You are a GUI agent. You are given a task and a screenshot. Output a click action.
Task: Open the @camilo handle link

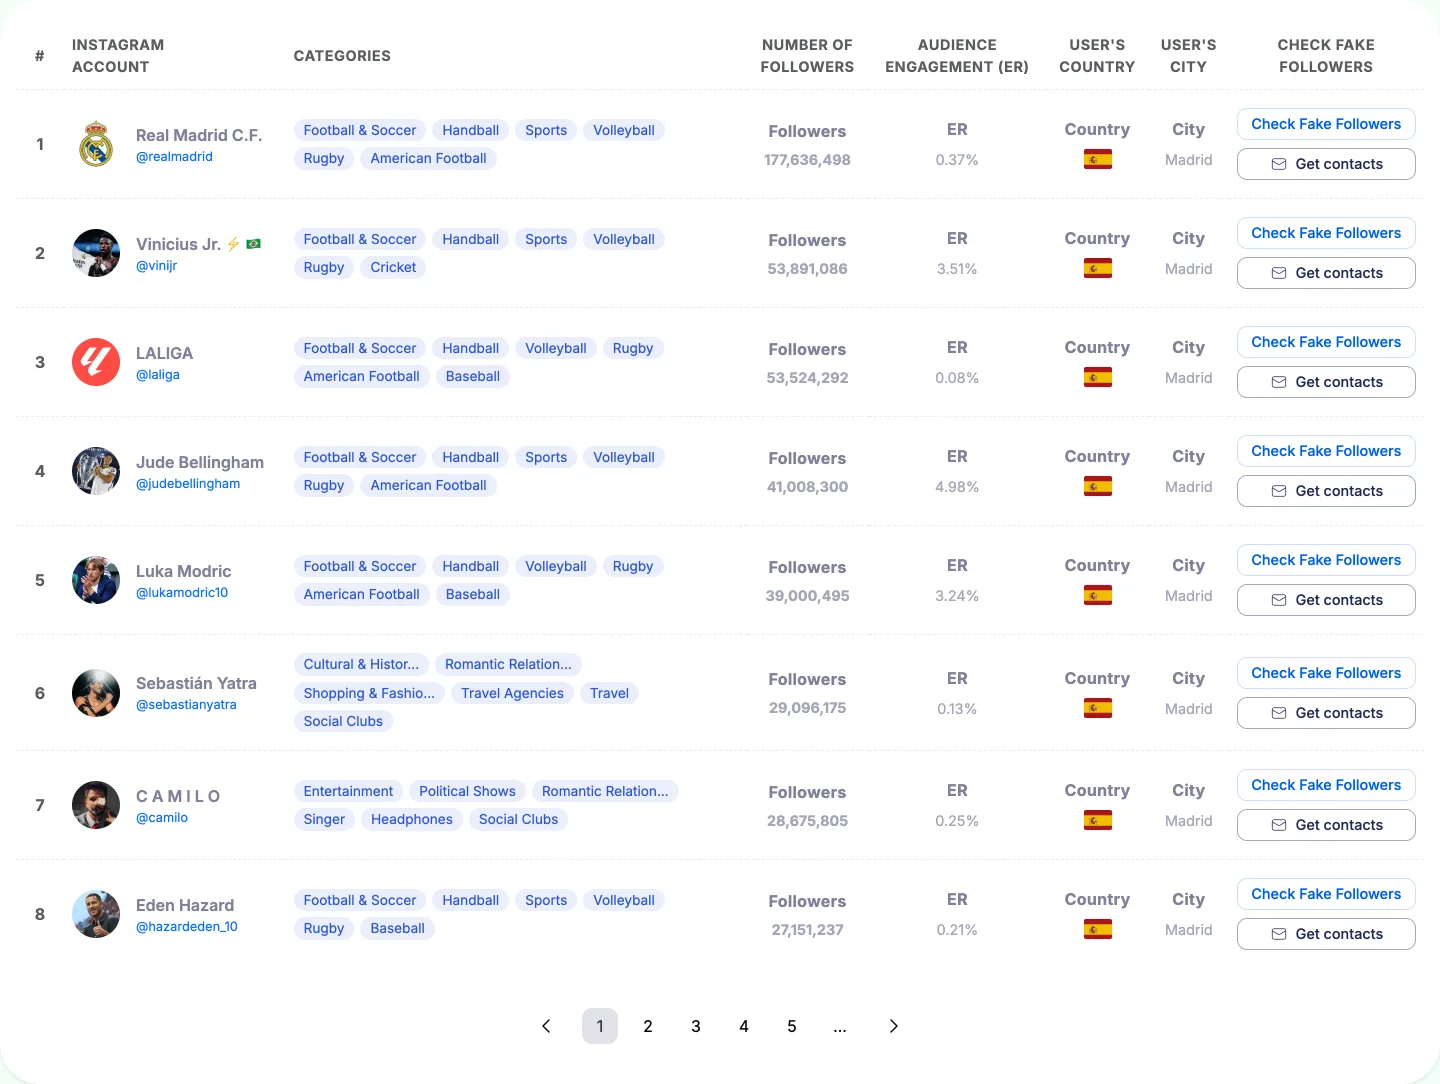pyautogui.click(x=162, y=818)
